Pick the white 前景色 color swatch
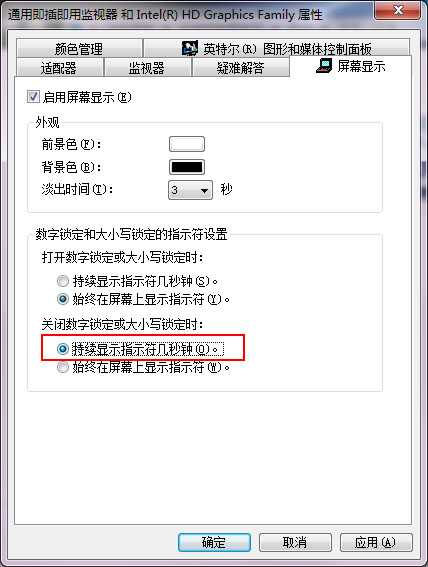 [187, 144]
